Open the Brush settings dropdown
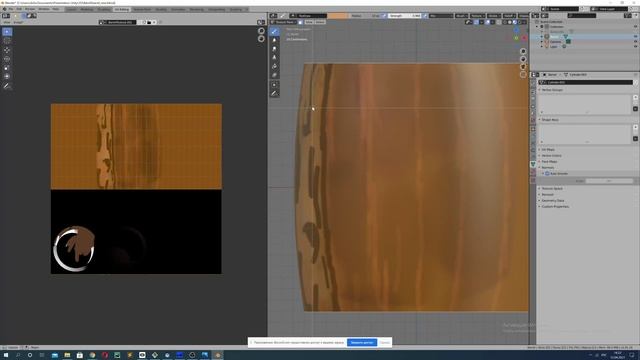Screen dimensions: 640x360 [462, 16]
